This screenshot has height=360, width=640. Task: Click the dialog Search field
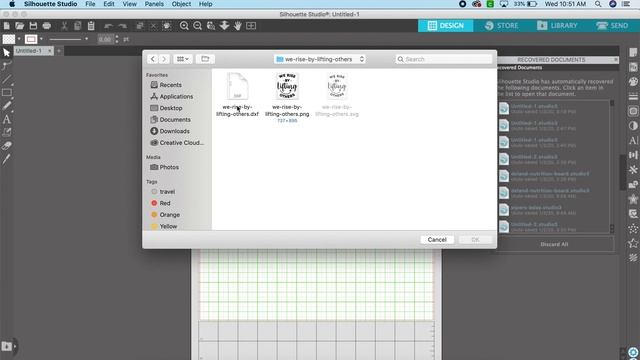coord(444,59)
